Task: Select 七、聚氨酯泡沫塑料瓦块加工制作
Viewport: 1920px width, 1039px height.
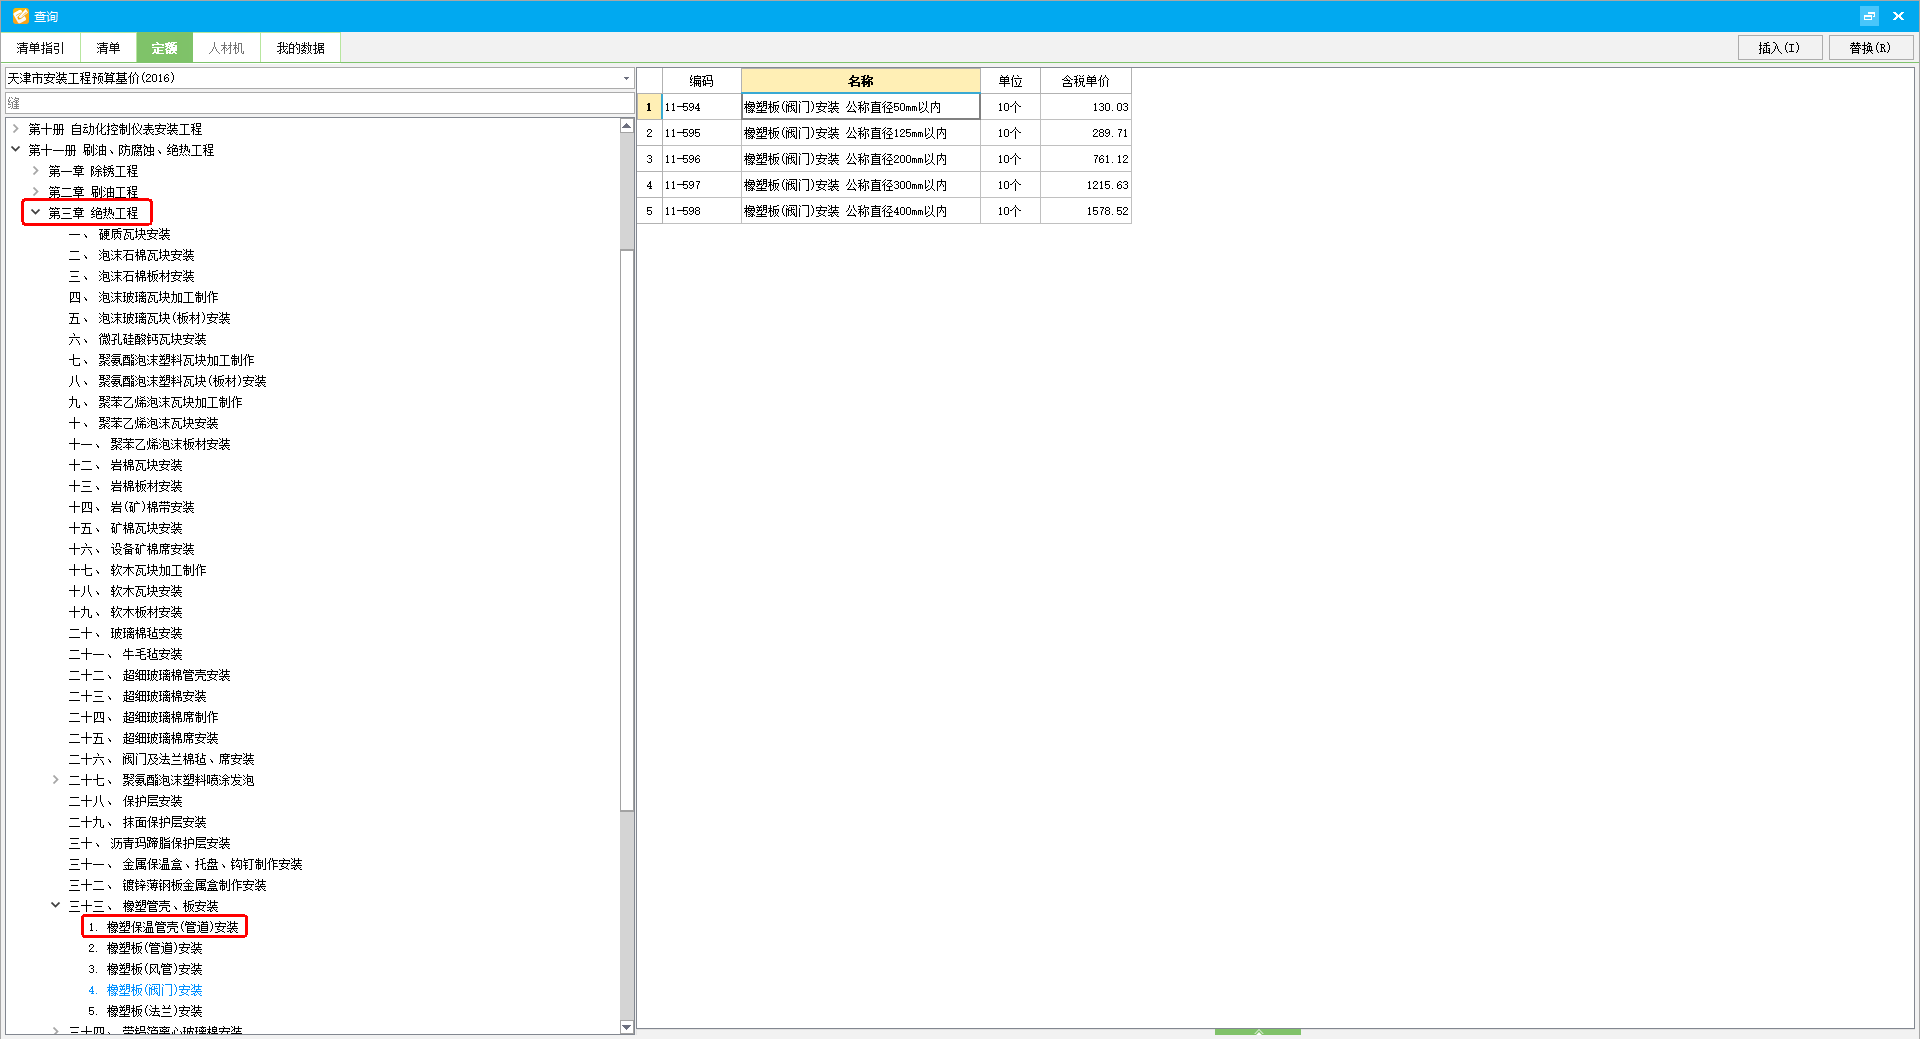Action: click(162, 360)
